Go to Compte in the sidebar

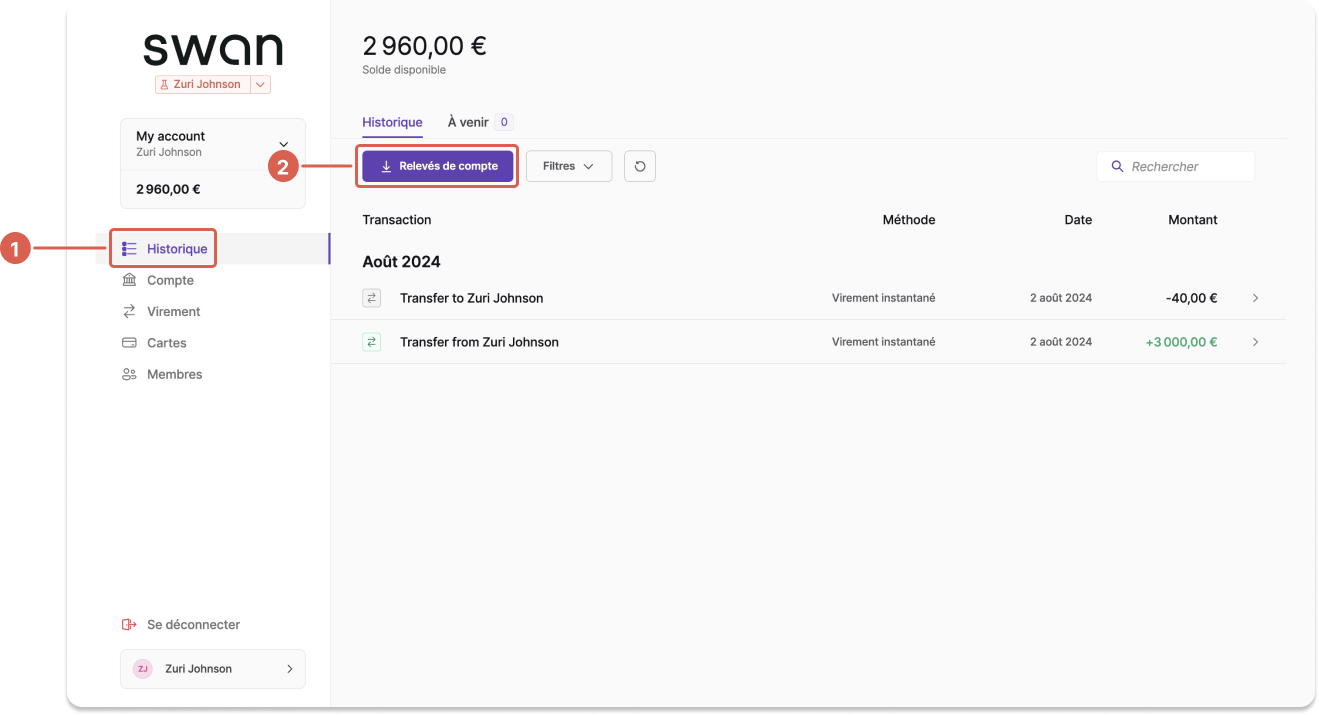[x=170, y=280]
